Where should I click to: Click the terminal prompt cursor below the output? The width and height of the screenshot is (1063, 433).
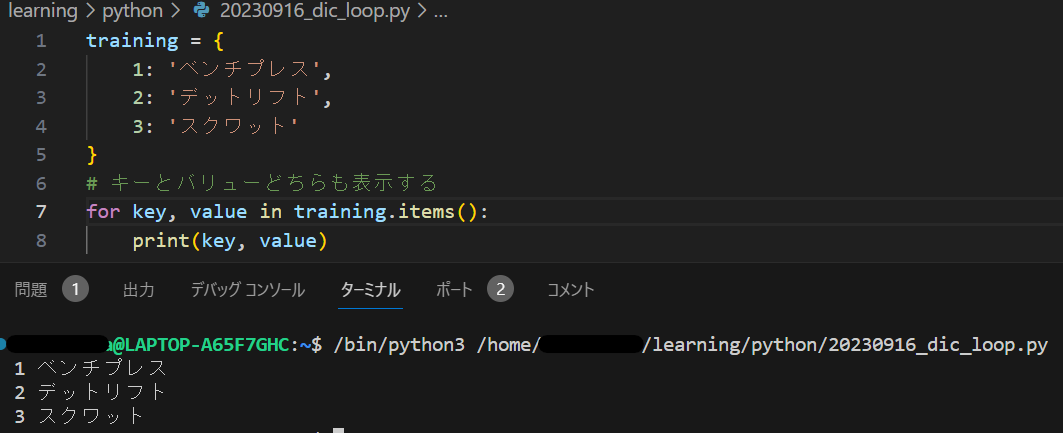(x=338, y=431)
